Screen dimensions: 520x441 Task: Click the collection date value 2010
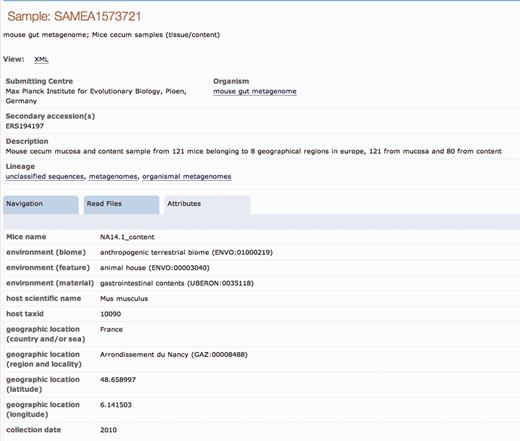pyautogui.click(x=108, y=430)
